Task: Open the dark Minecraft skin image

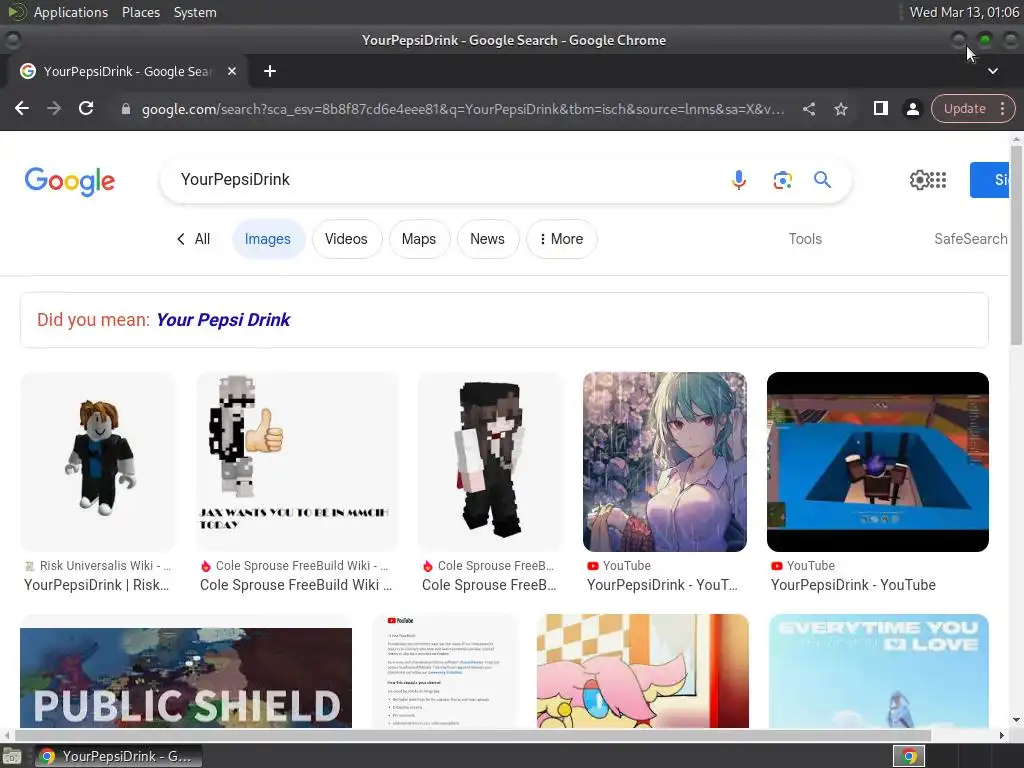Action: tap(490, 462)
